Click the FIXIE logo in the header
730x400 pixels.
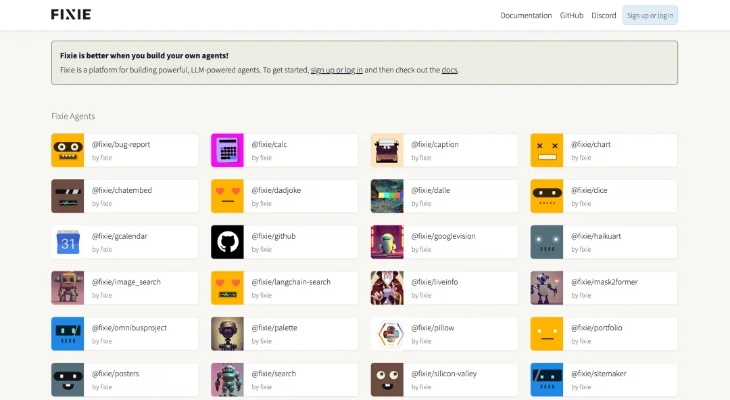[x=71, y=15]
